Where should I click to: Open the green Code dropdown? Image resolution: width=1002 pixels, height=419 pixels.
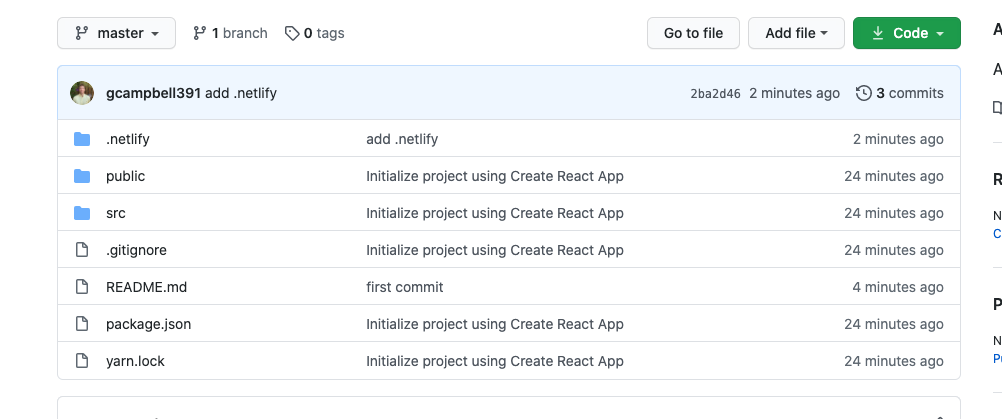pos(907,33)
